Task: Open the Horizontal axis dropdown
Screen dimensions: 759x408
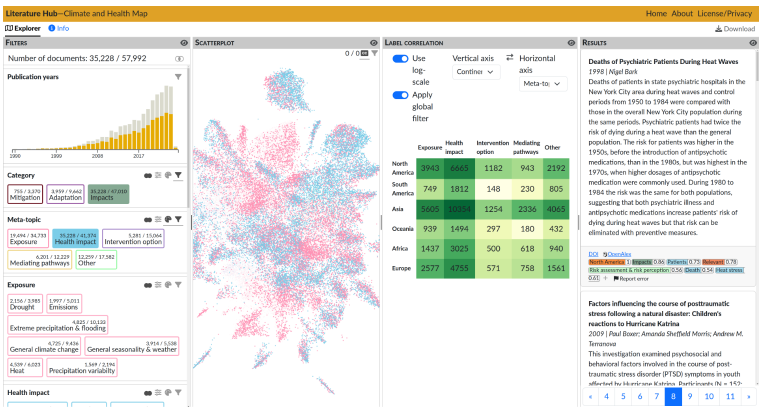Action: pyautogui.click(x=543, y=84)
